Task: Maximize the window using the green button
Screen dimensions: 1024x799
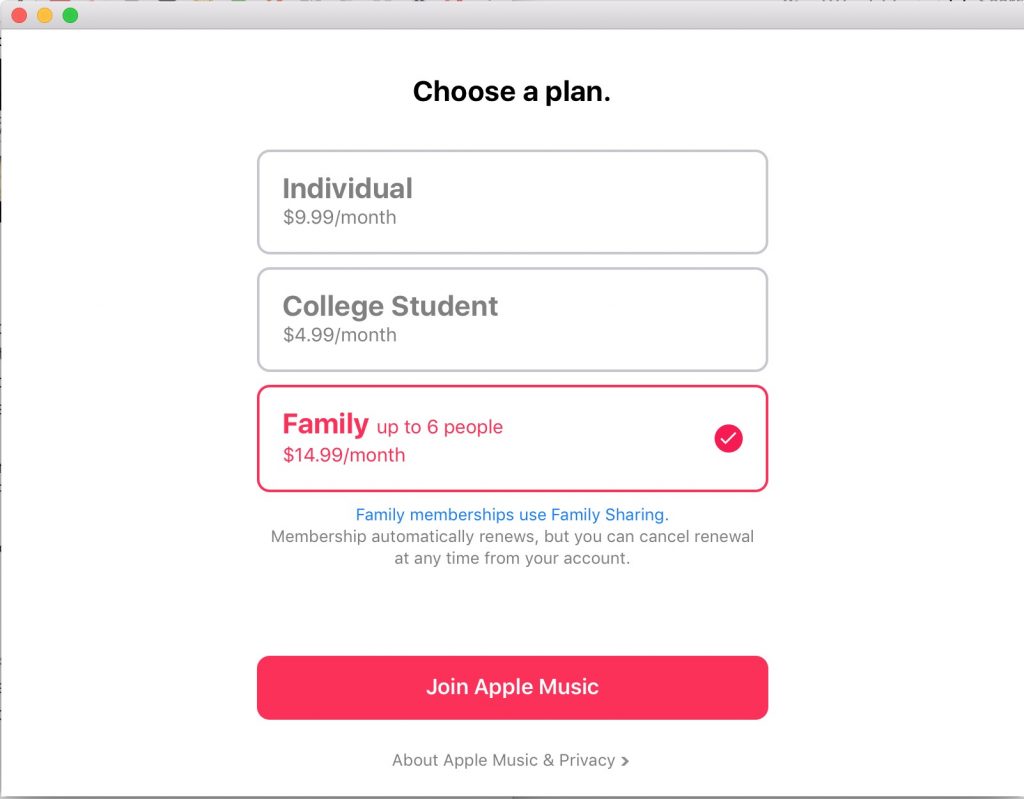Action: [x=71, y=16]
